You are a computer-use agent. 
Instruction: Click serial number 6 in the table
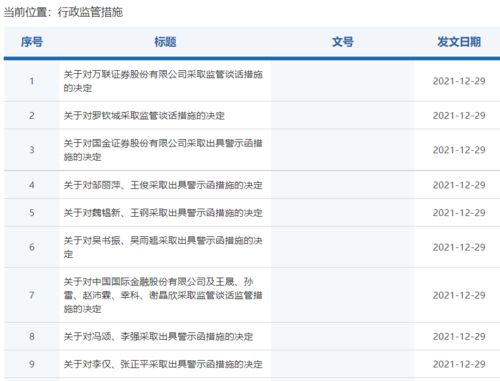(32, 247)
